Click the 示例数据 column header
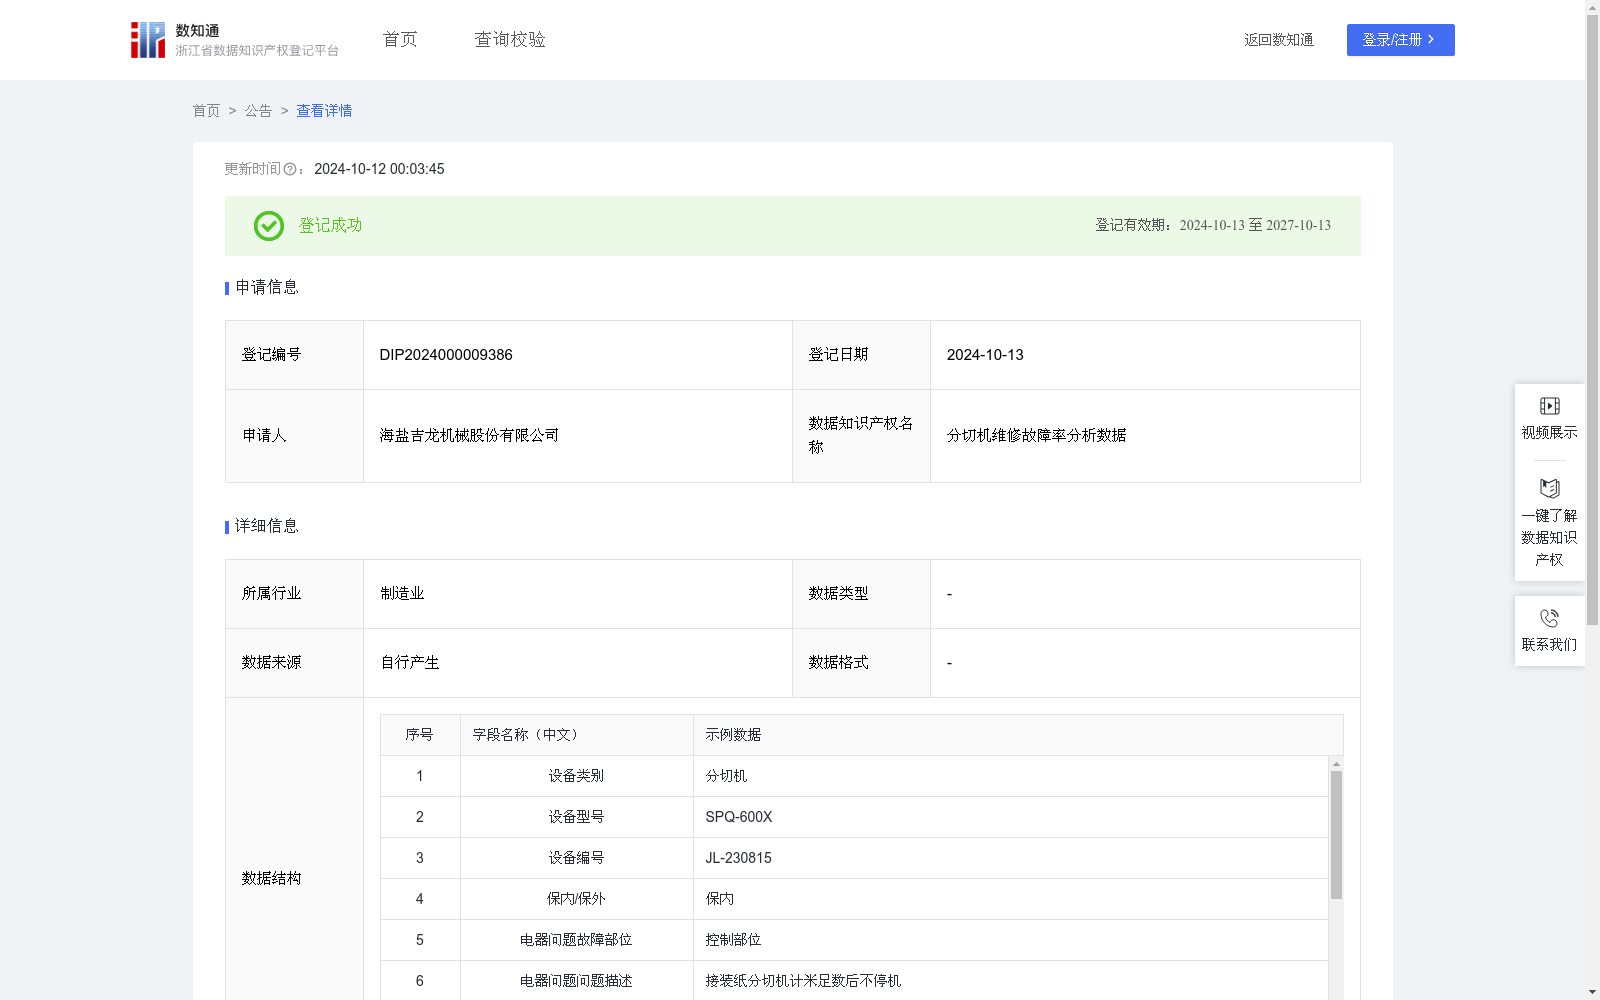1600x1000 pixels. click(1018, 735)
